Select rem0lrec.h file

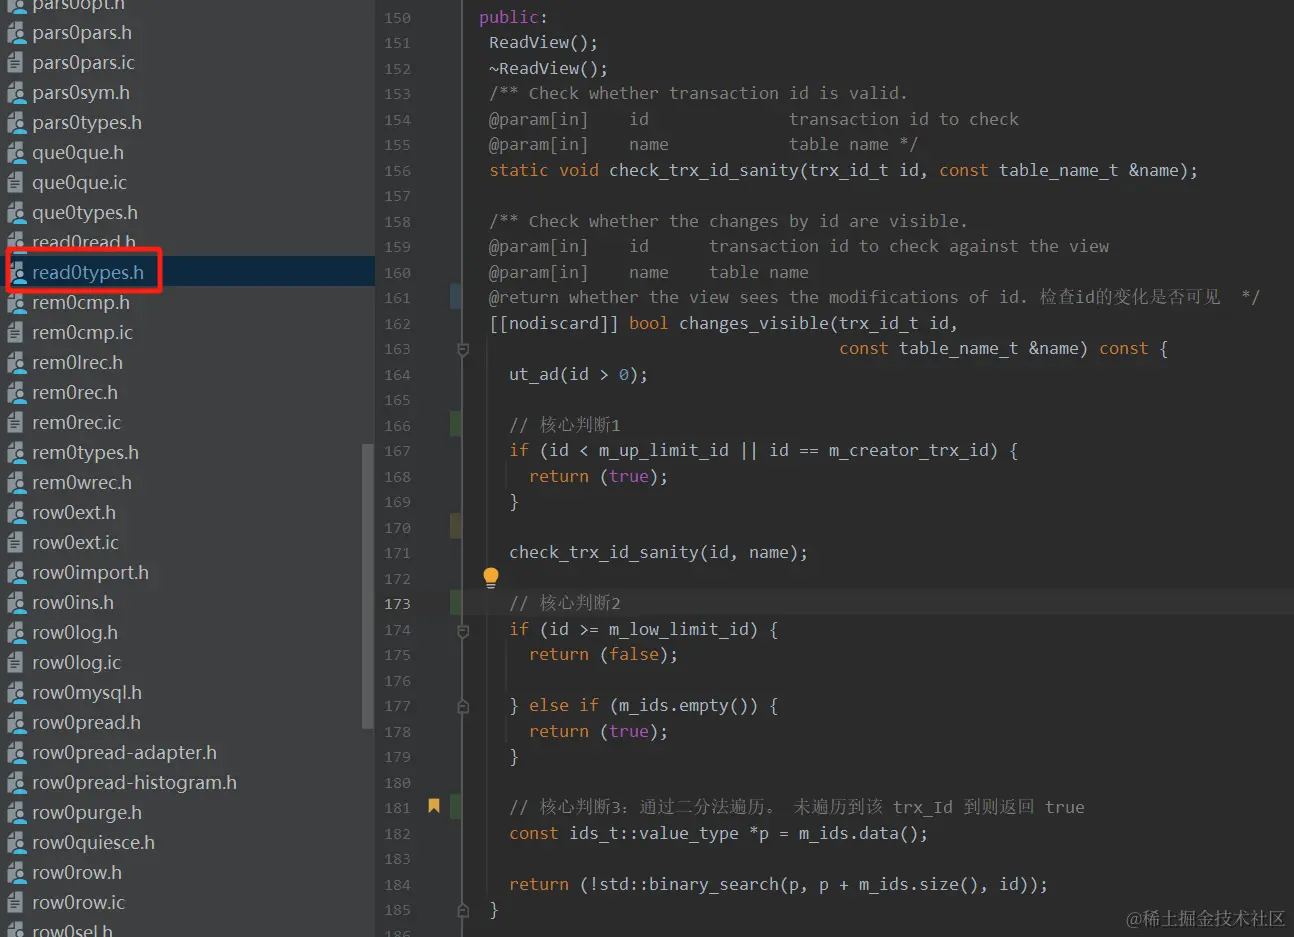[77, 363]
